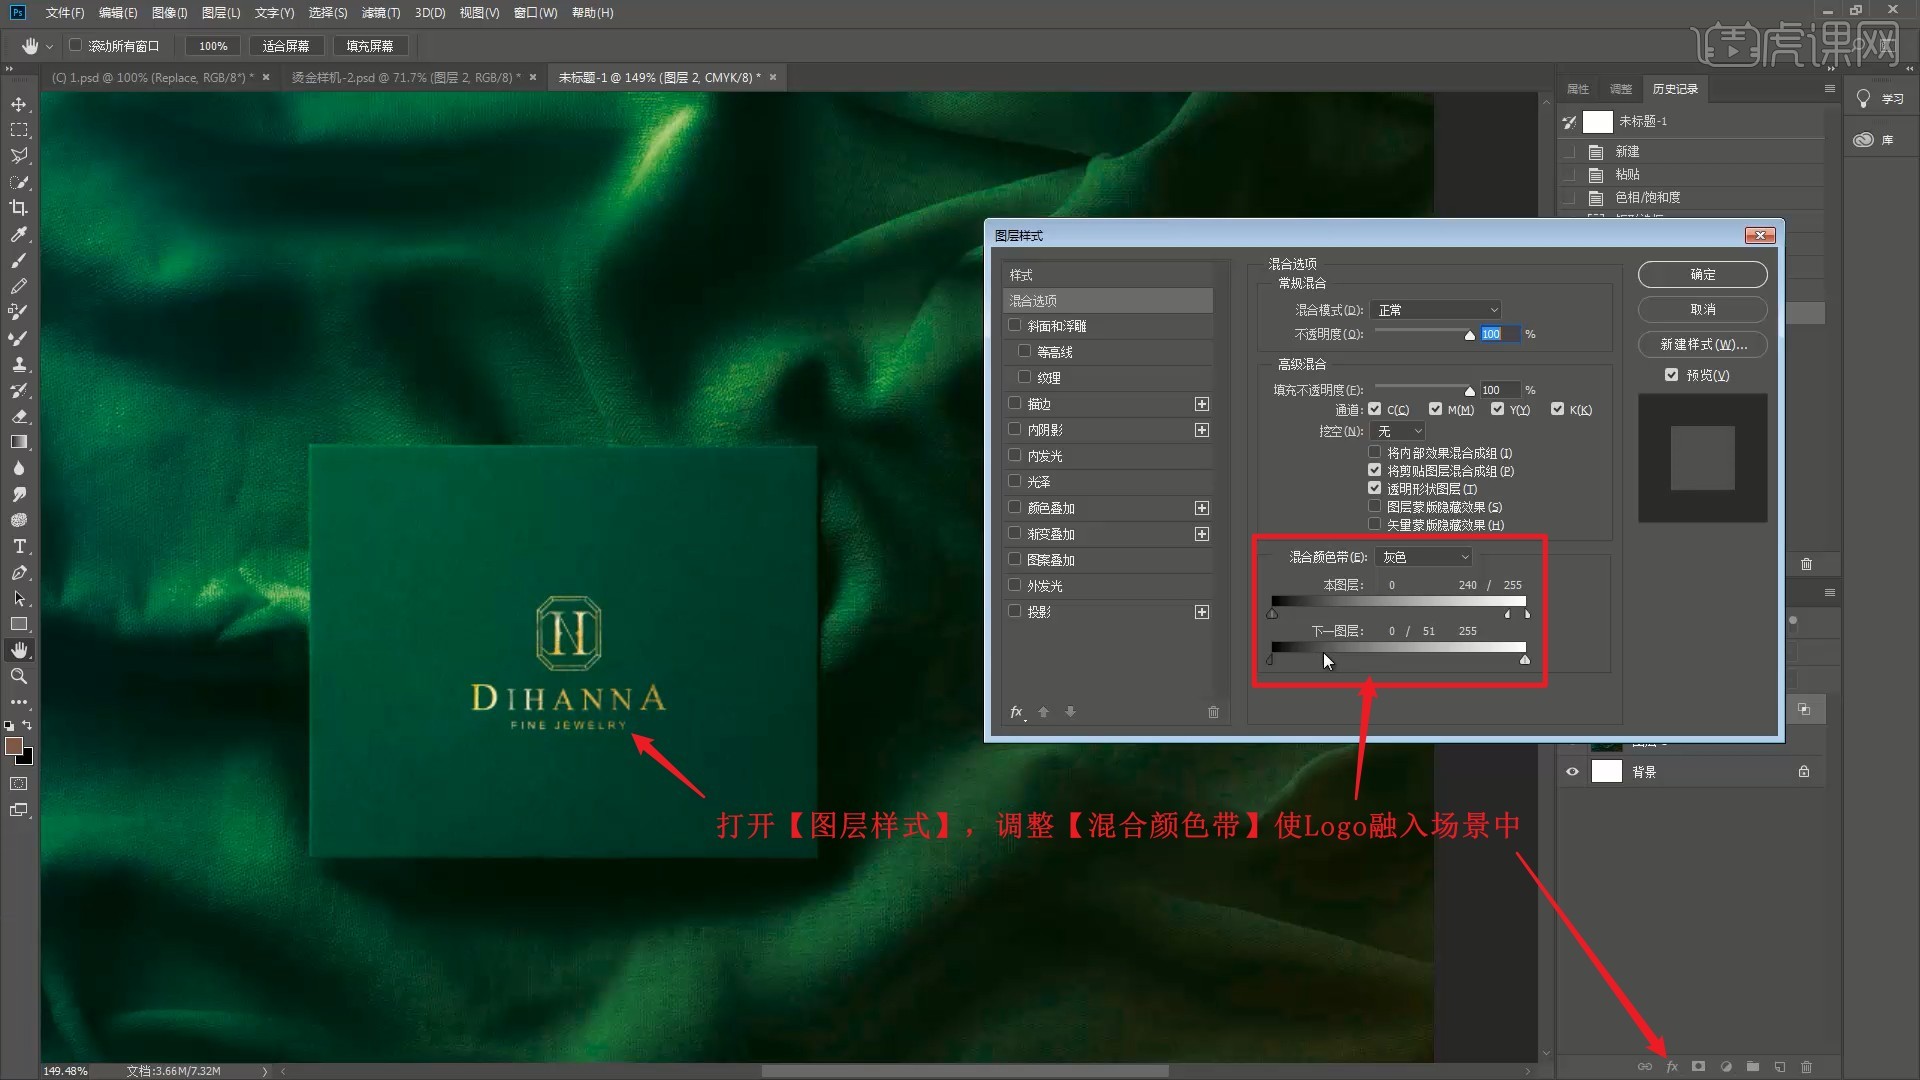
Task: Click the delete layer trash icon
Action: pos(1806,1066)
